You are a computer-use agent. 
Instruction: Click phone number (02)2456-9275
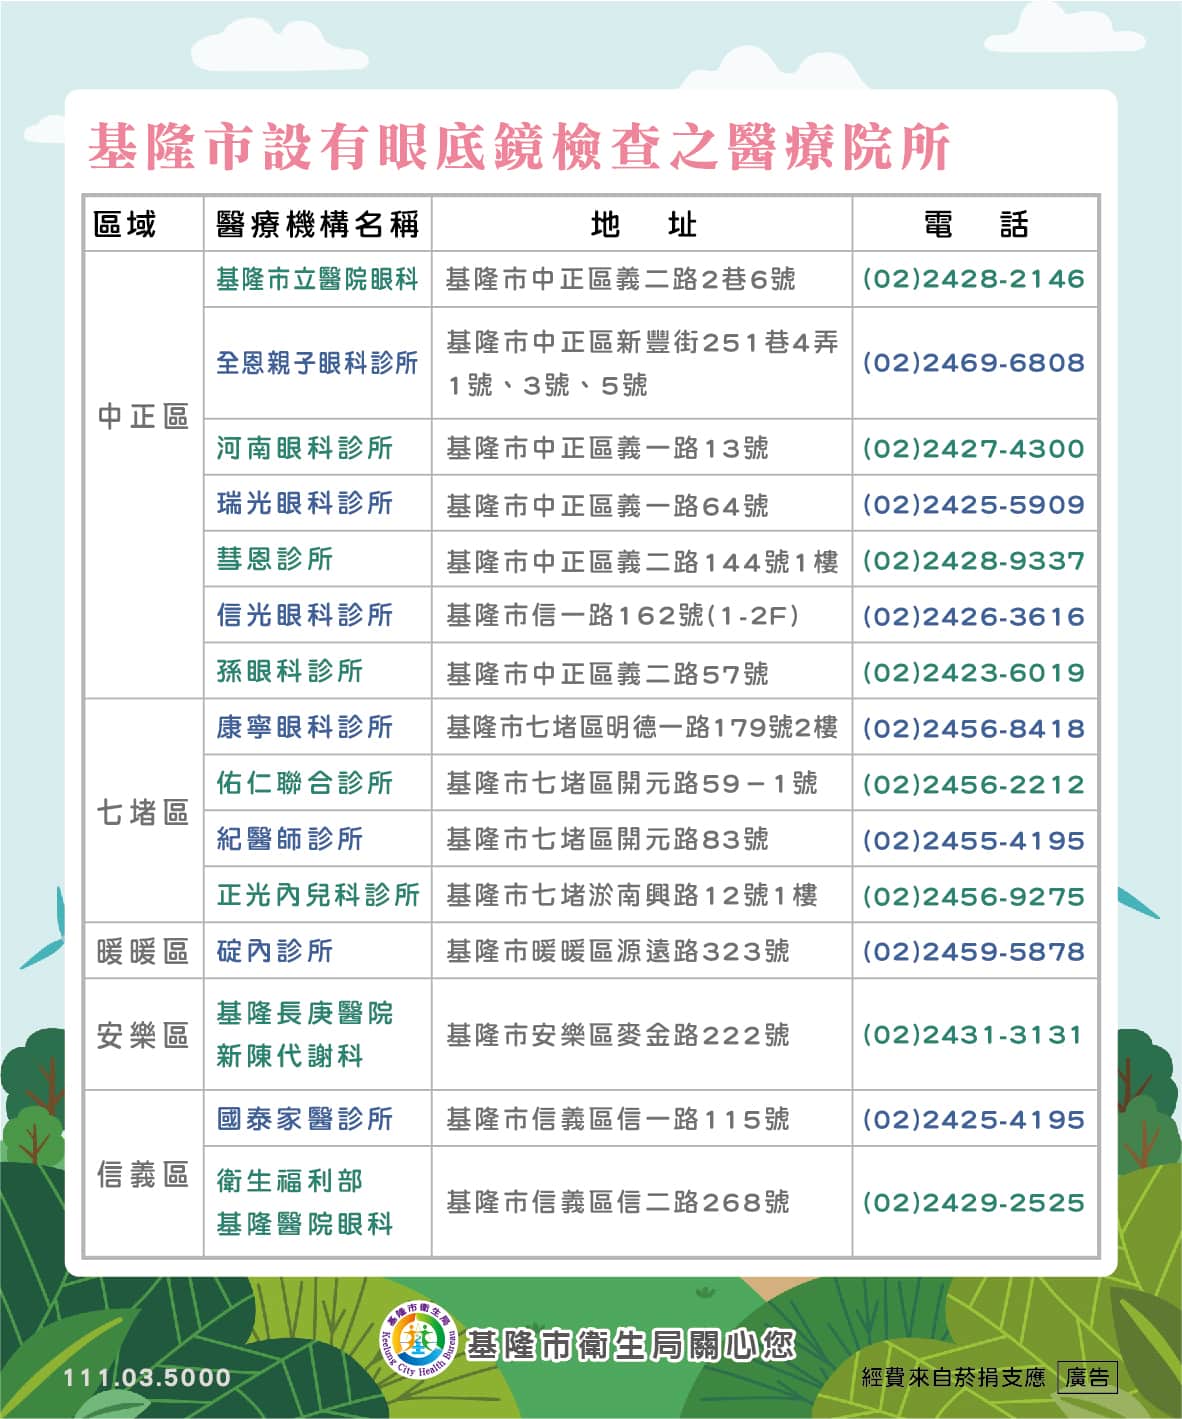point(974,896)
